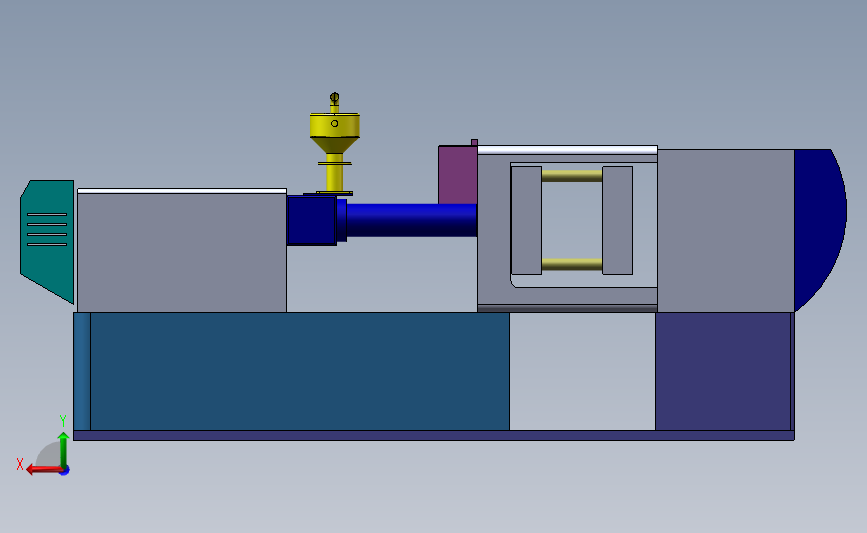Select the light blue strip at base left end

coord(82,372)
